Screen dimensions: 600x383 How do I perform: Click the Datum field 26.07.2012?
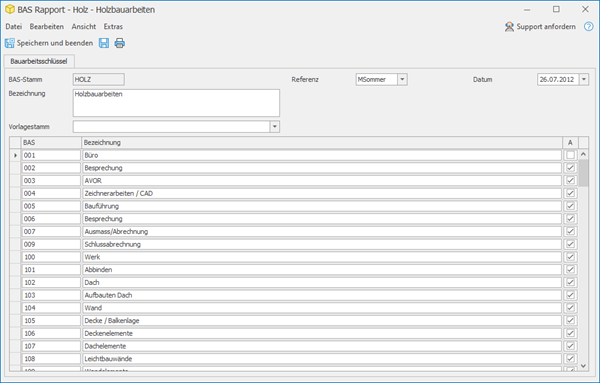coord(558,80)
